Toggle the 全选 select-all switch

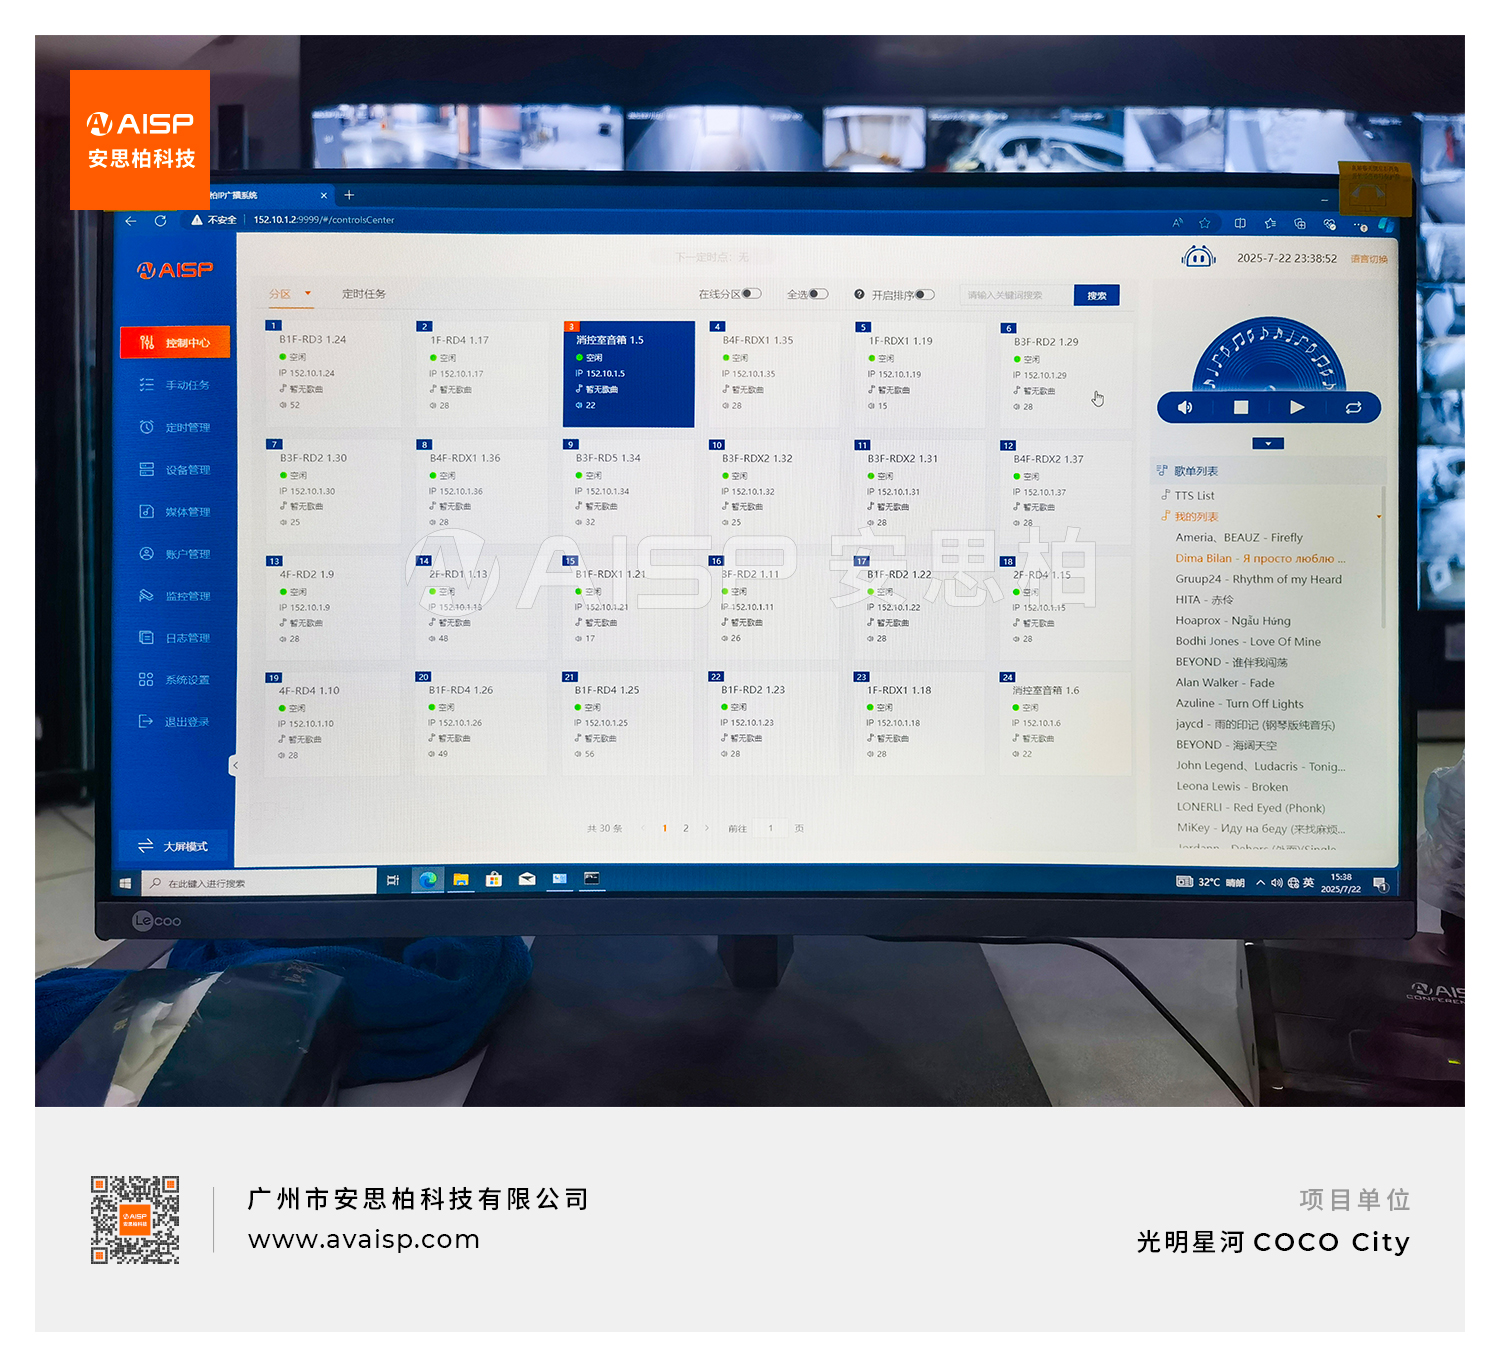click(x=819, y=294)
